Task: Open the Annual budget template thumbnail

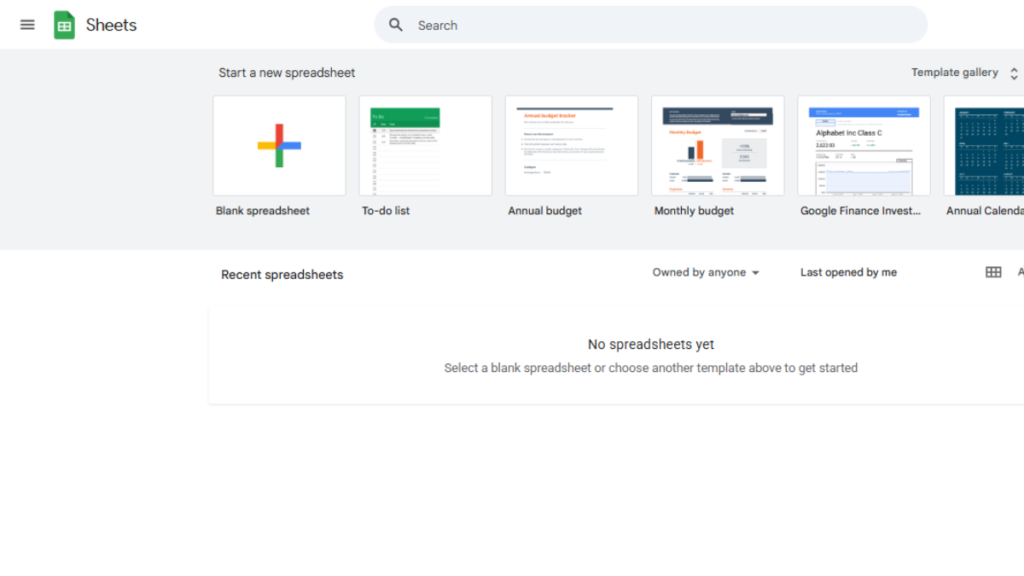Action: click(571, 145)
